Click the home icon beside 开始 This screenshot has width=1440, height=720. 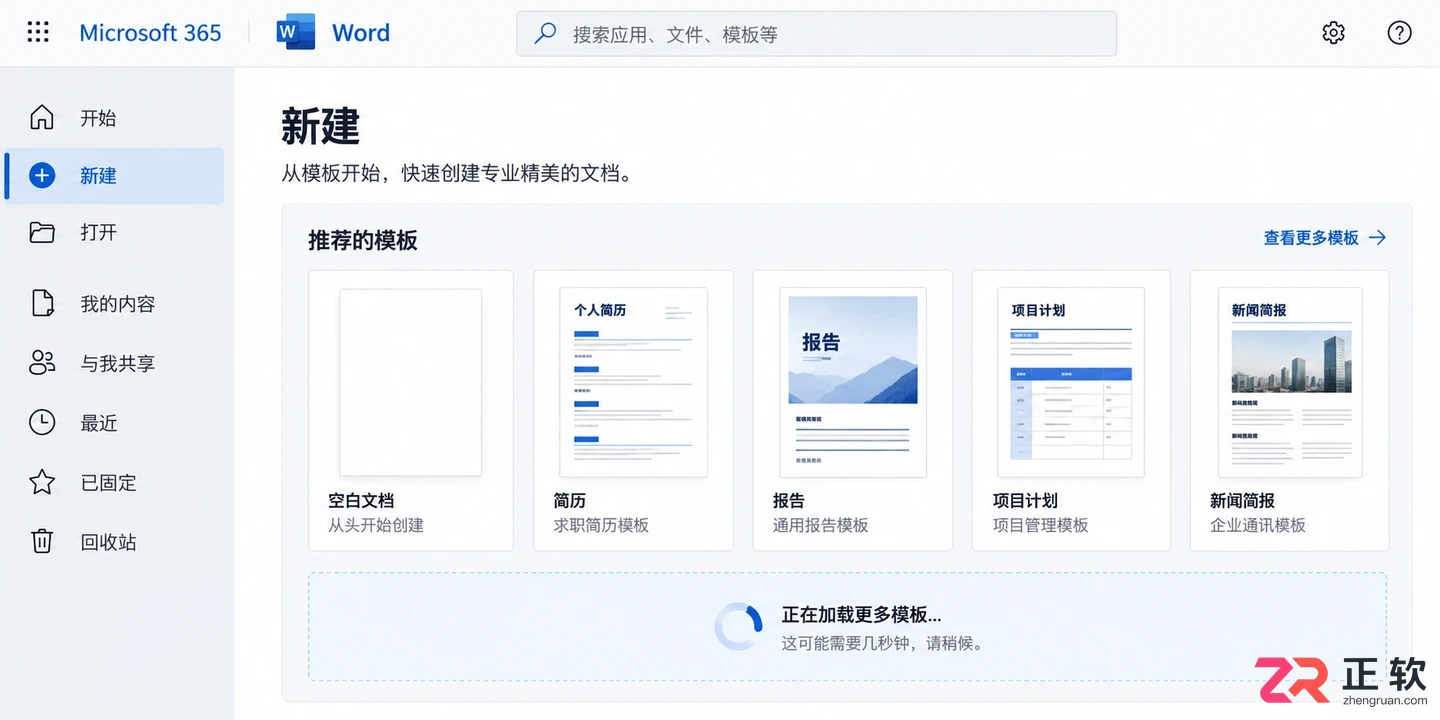click(x=42, y=117)
